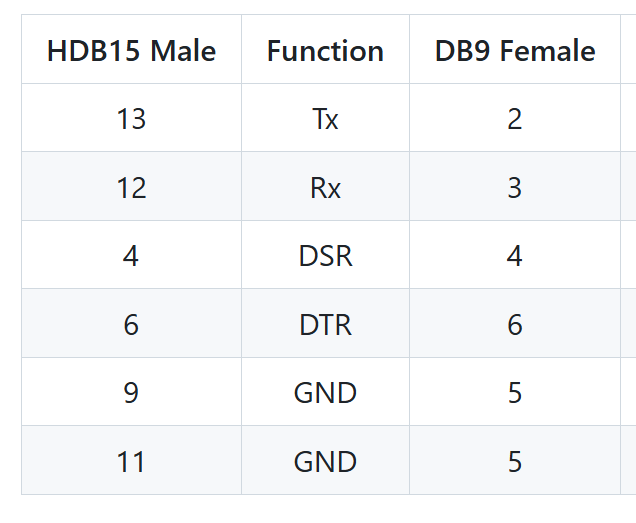
Task: Click HDB15 pin 6 in DTR row
Action: 131,324
